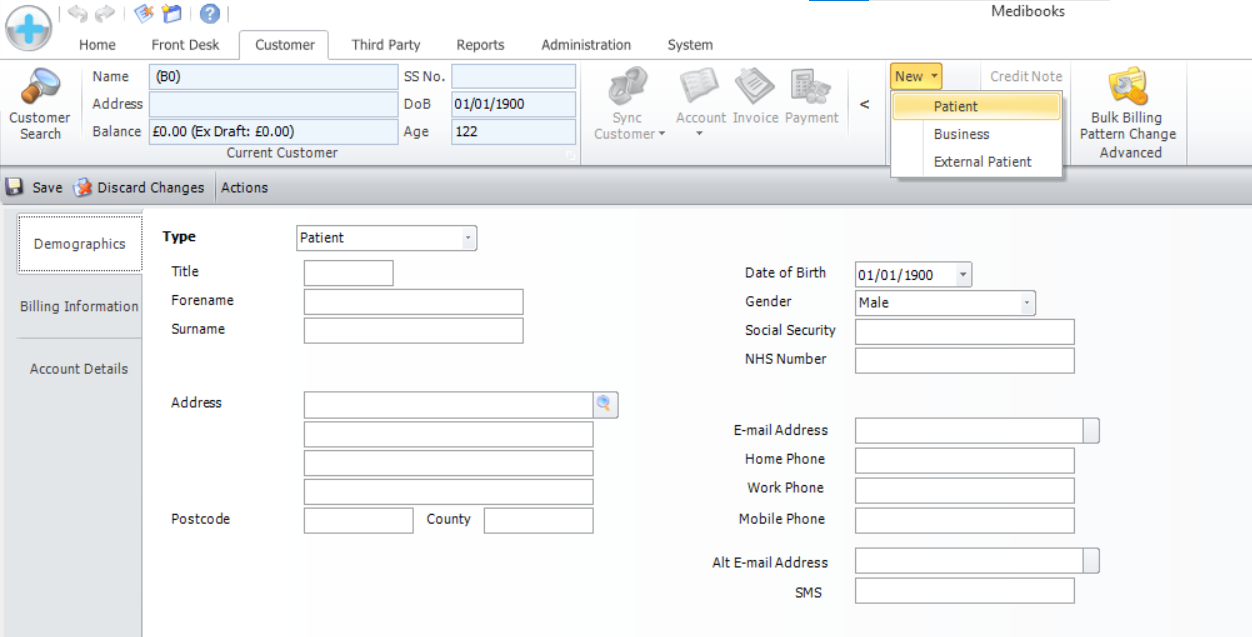Expand the Date of Birth date picker
This screenshot has height=637, width=1252.
pyautogui.click(x=962, y=275)
